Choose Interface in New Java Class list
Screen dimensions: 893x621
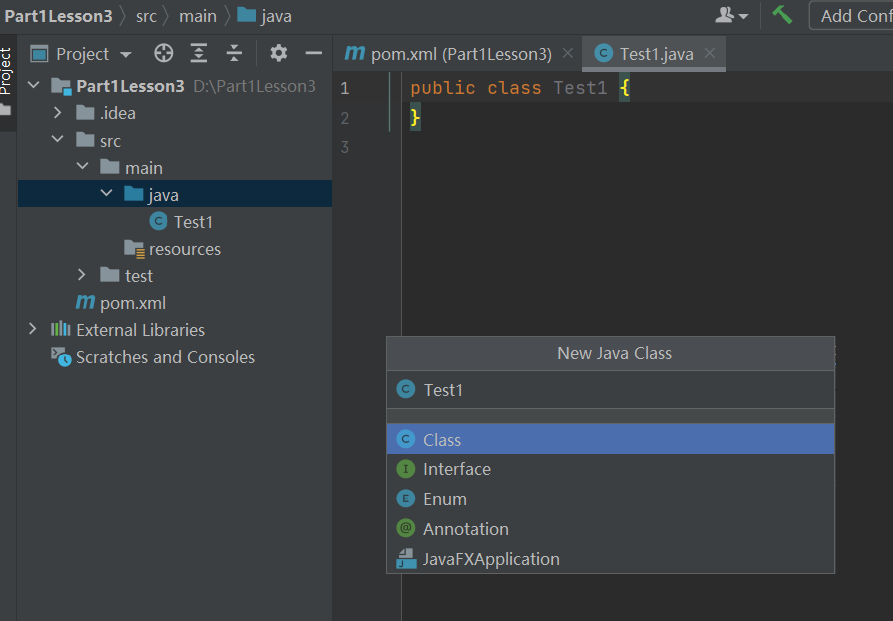456,469
